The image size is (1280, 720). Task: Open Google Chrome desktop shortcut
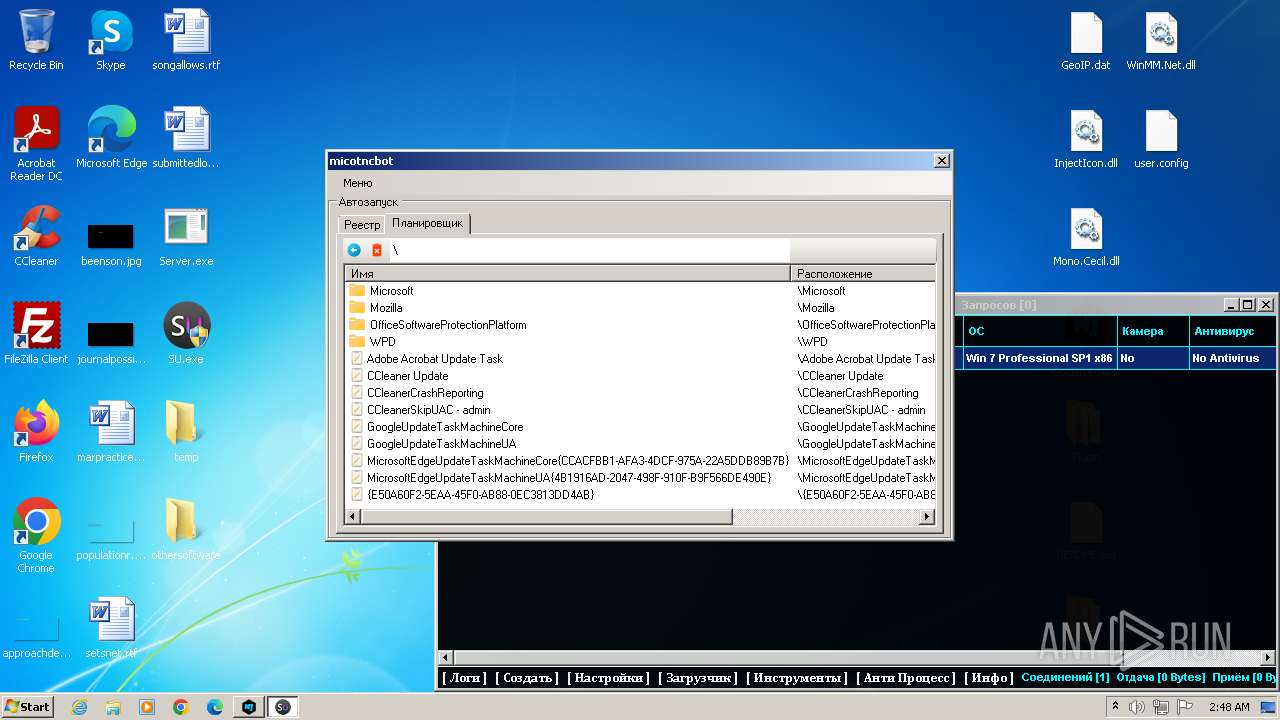pyautogui.click(x=36, y=536)
